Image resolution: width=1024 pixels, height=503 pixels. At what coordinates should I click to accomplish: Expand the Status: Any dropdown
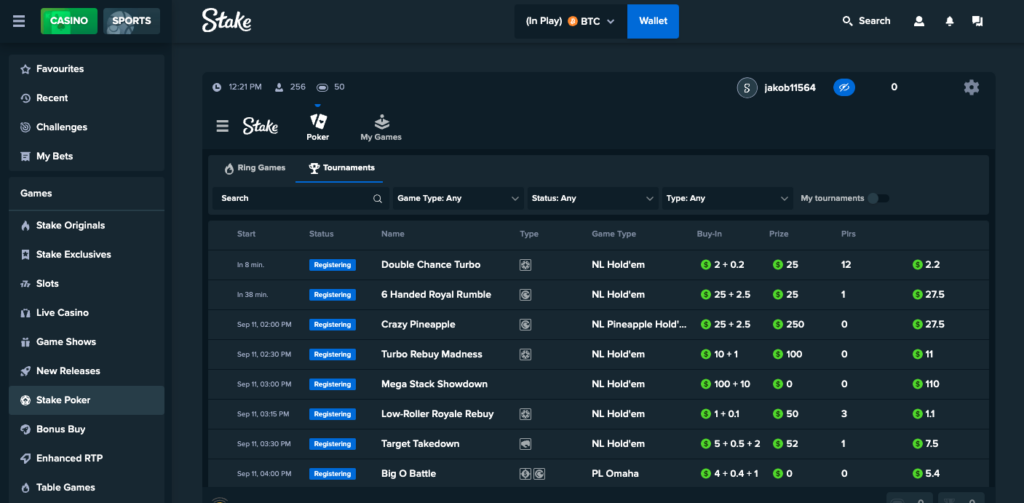[x=592, y=199]
